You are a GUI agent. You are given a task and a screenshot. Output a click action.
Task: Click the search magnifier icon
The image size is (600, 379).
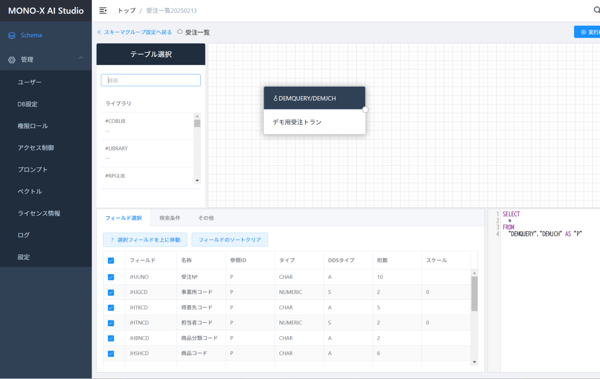click(597, 10)
